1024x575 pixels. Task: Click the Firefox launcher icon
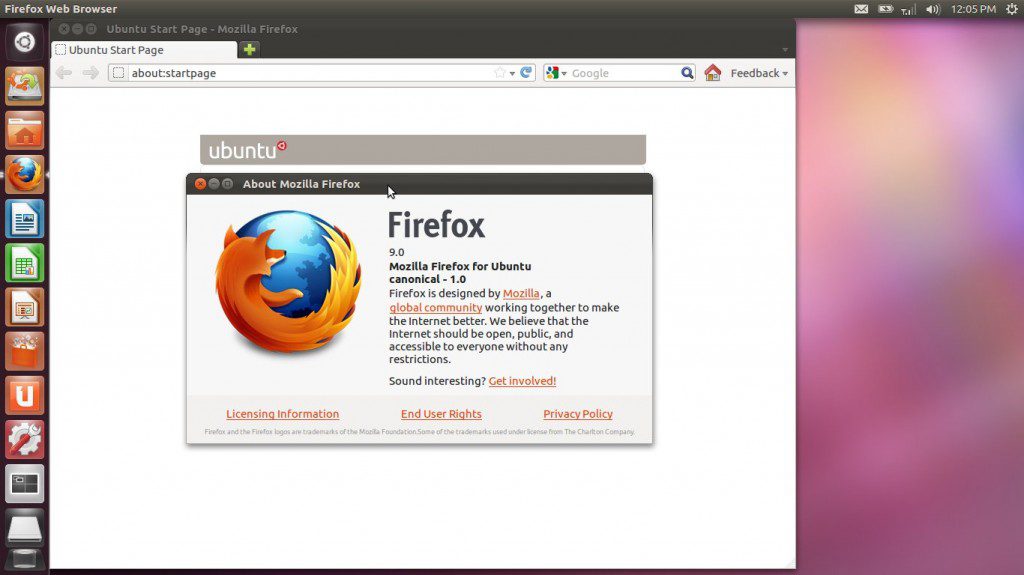coord(25,174)
